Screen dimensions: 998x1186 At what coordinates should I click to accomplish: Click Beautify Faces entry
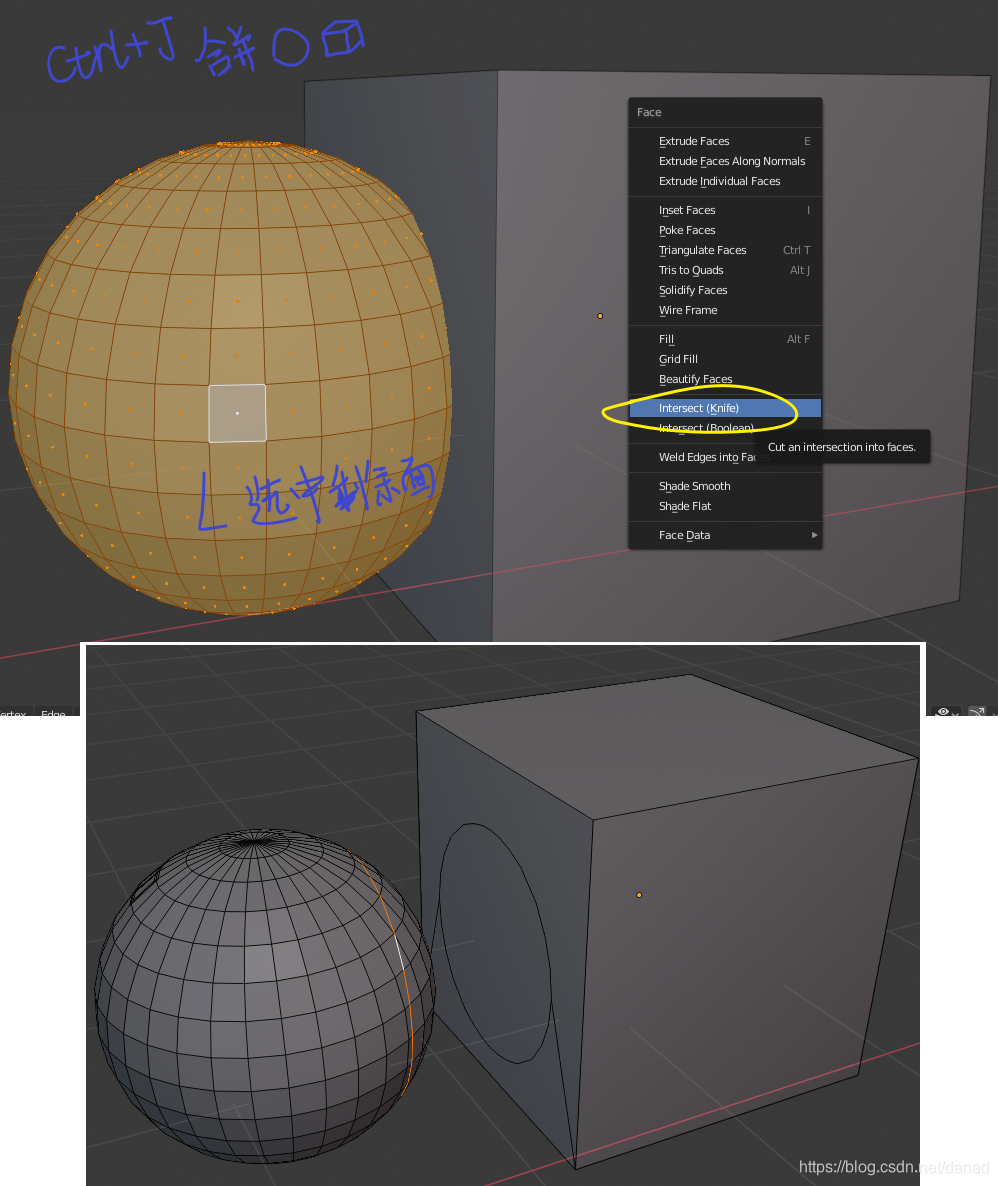click(725, 379)
